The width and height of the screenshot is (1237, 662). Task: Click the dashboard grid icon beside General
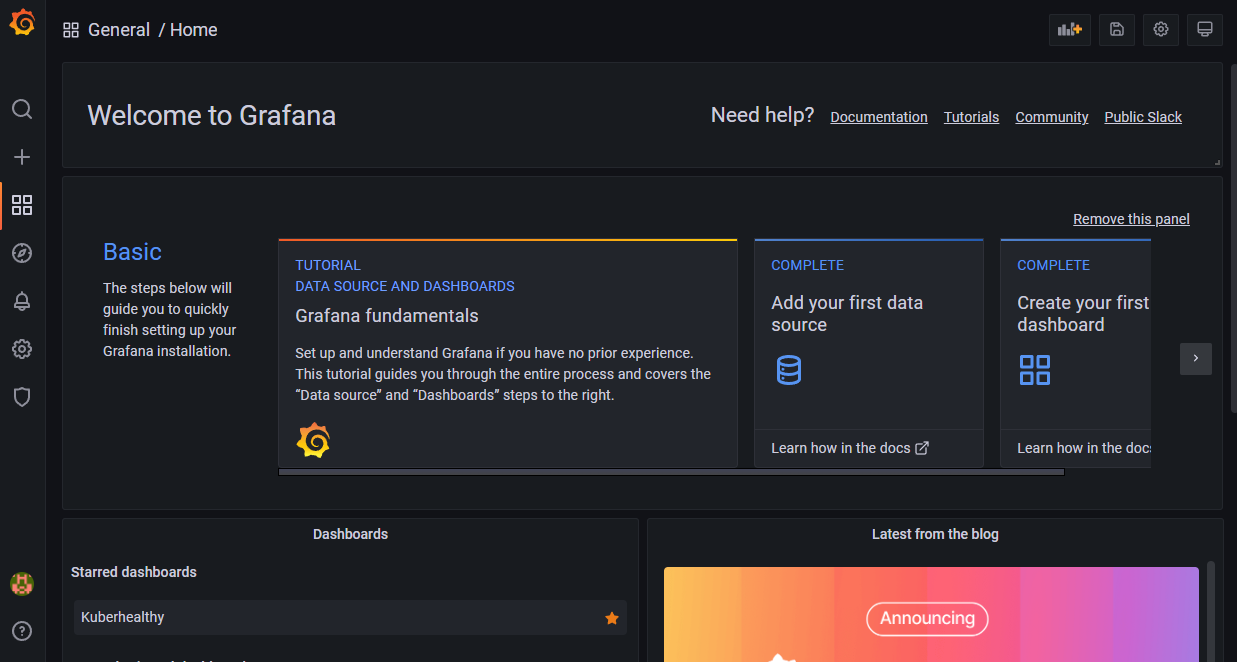(71, 30)
